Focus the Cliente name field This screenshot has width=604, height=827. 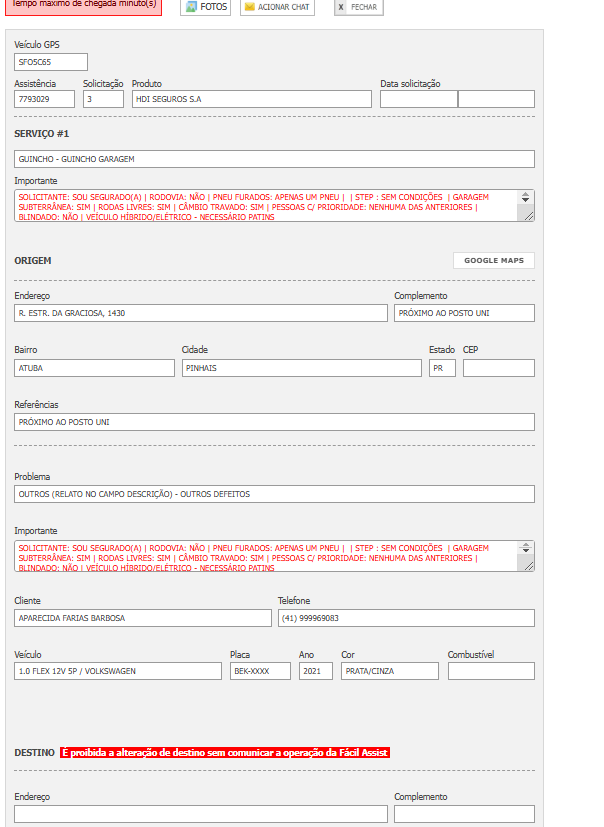tap(142, 618)
